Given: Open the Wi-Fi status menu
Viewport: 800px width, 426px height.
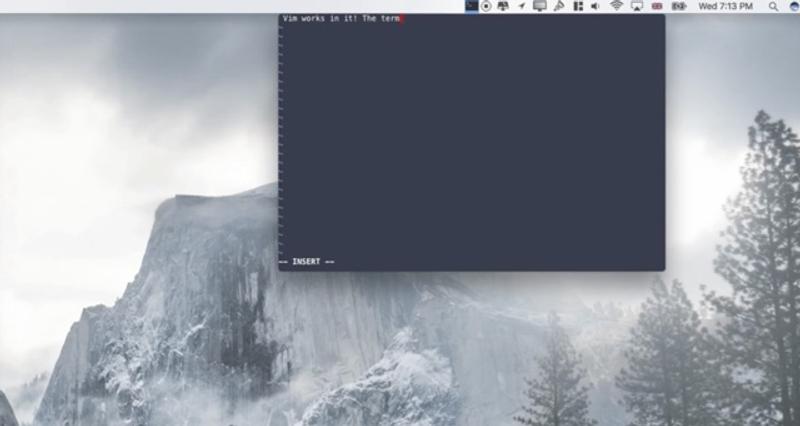Looking at the screenshot, I should (x=616, y=6).
